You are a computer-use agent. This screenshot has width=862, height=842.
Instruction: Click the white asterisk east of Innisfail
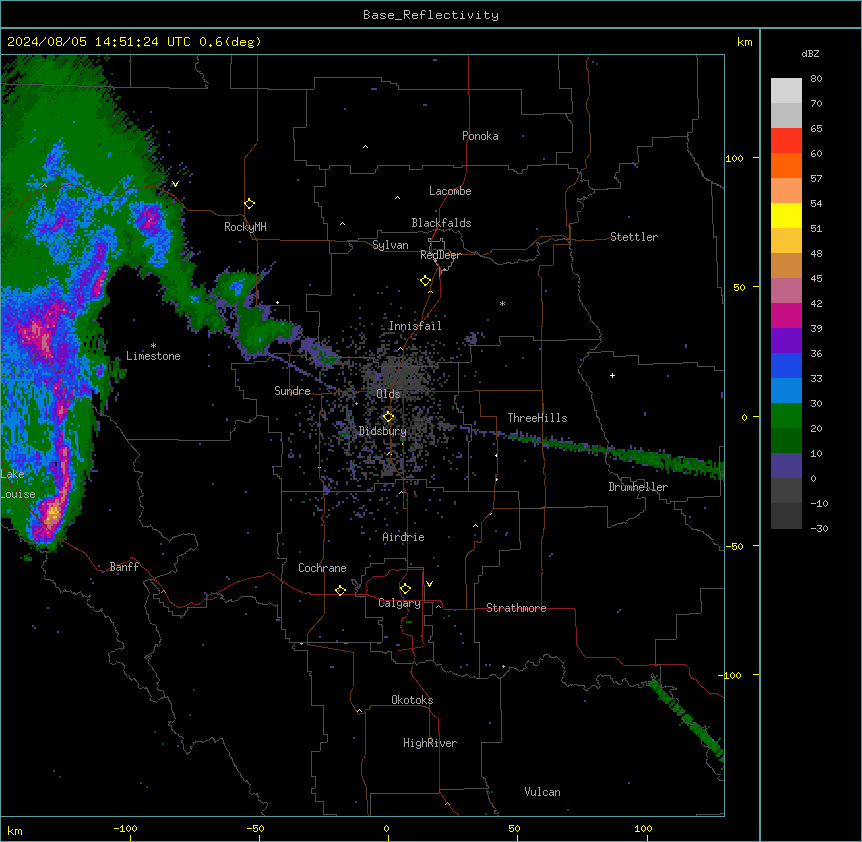coord(502,303)
